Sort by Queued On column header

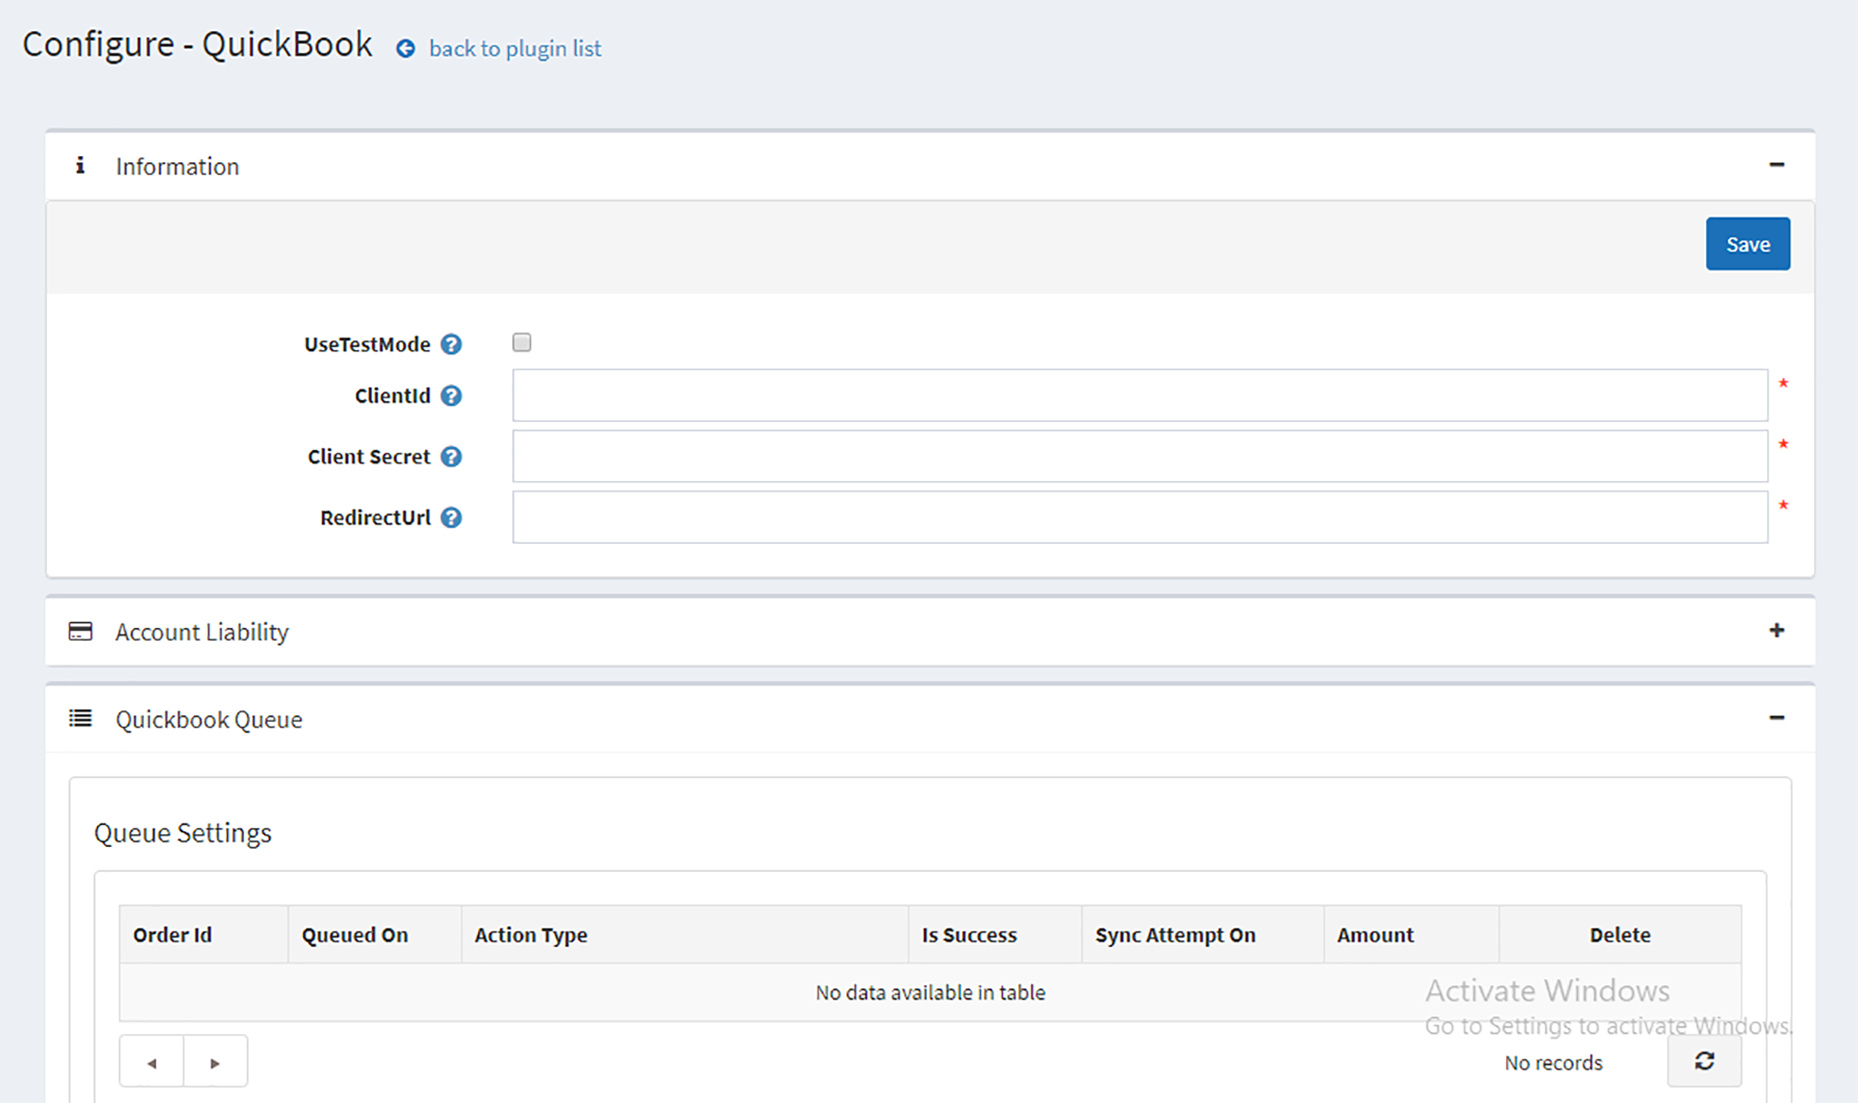click(x=375, y=935)
